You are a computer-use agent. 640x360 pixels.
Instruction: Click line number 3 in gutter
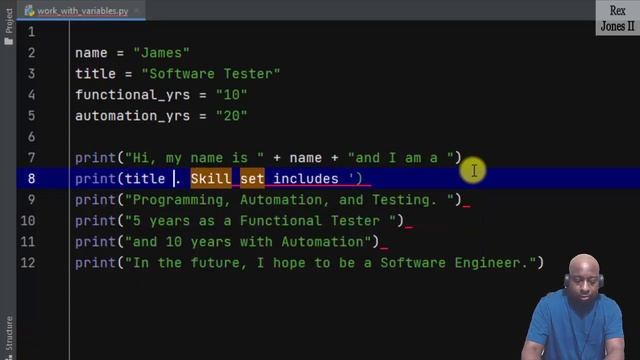click(31, 74)
